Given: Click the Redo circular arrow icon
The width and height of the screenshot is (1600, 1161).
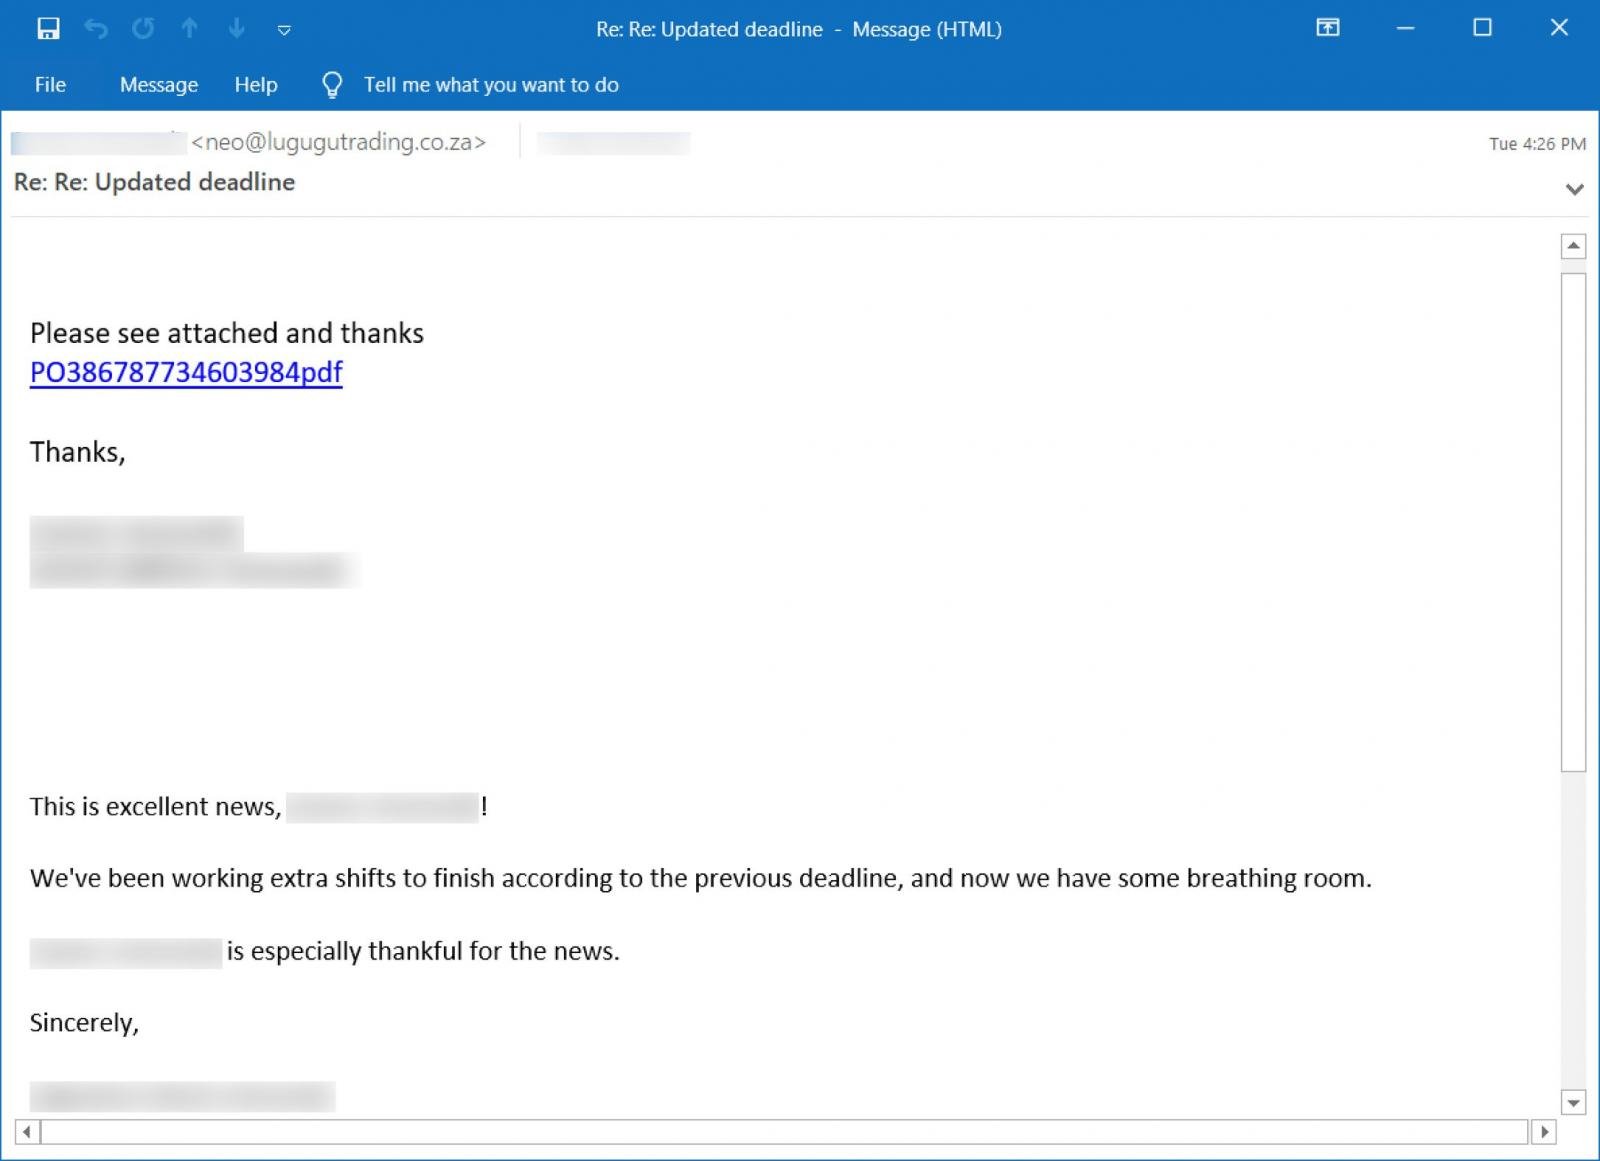Looking at the screenshot, I should coord(143,28).
